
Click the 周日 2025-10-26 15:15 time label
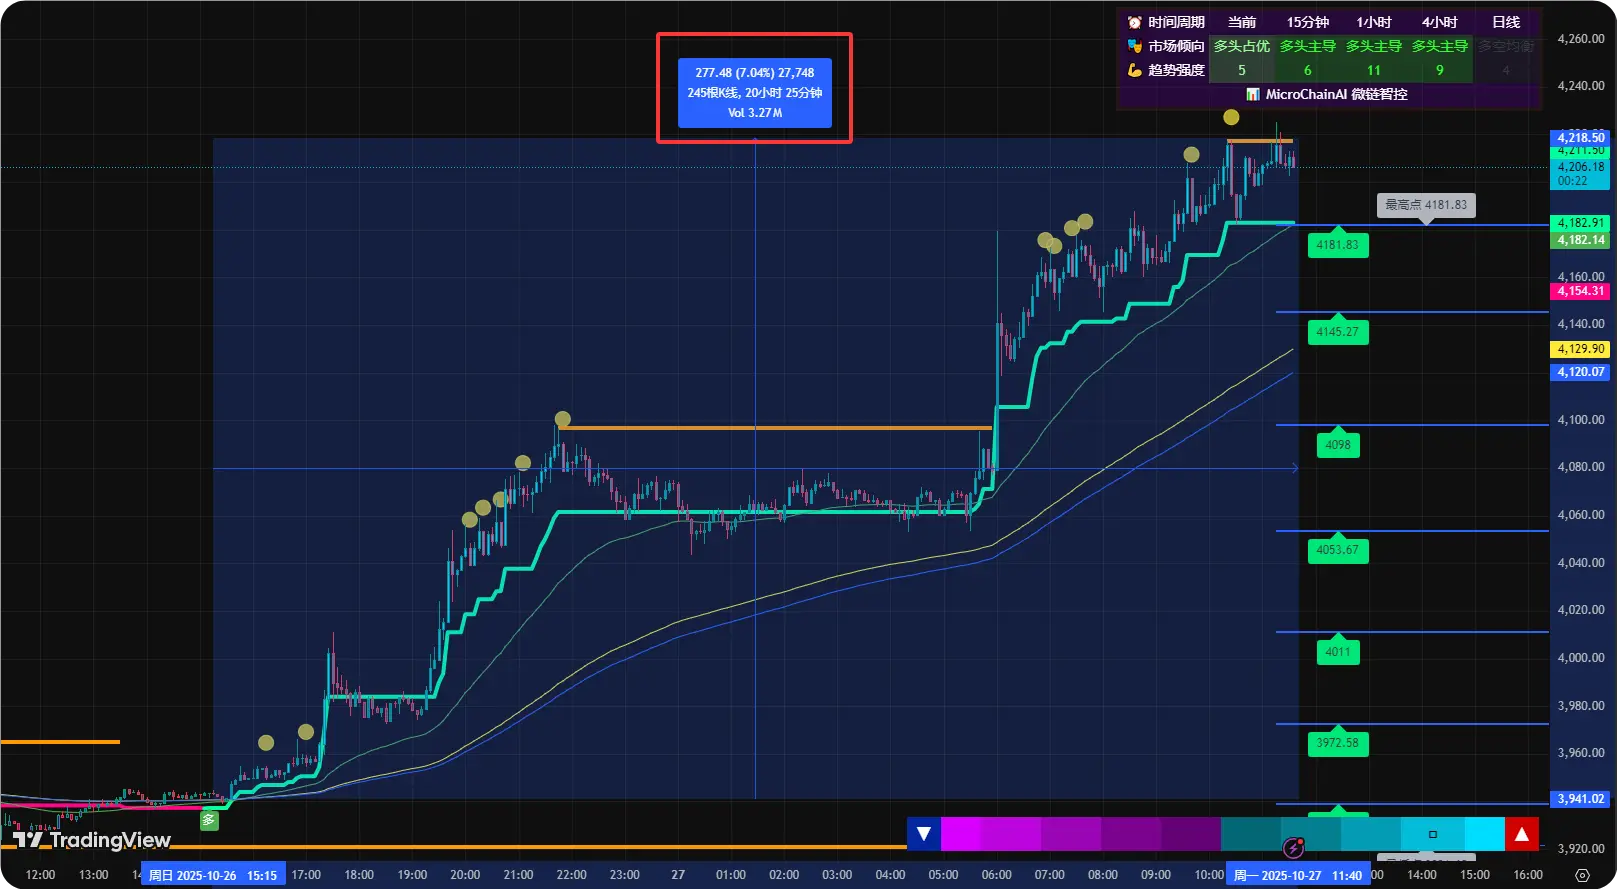213,875
